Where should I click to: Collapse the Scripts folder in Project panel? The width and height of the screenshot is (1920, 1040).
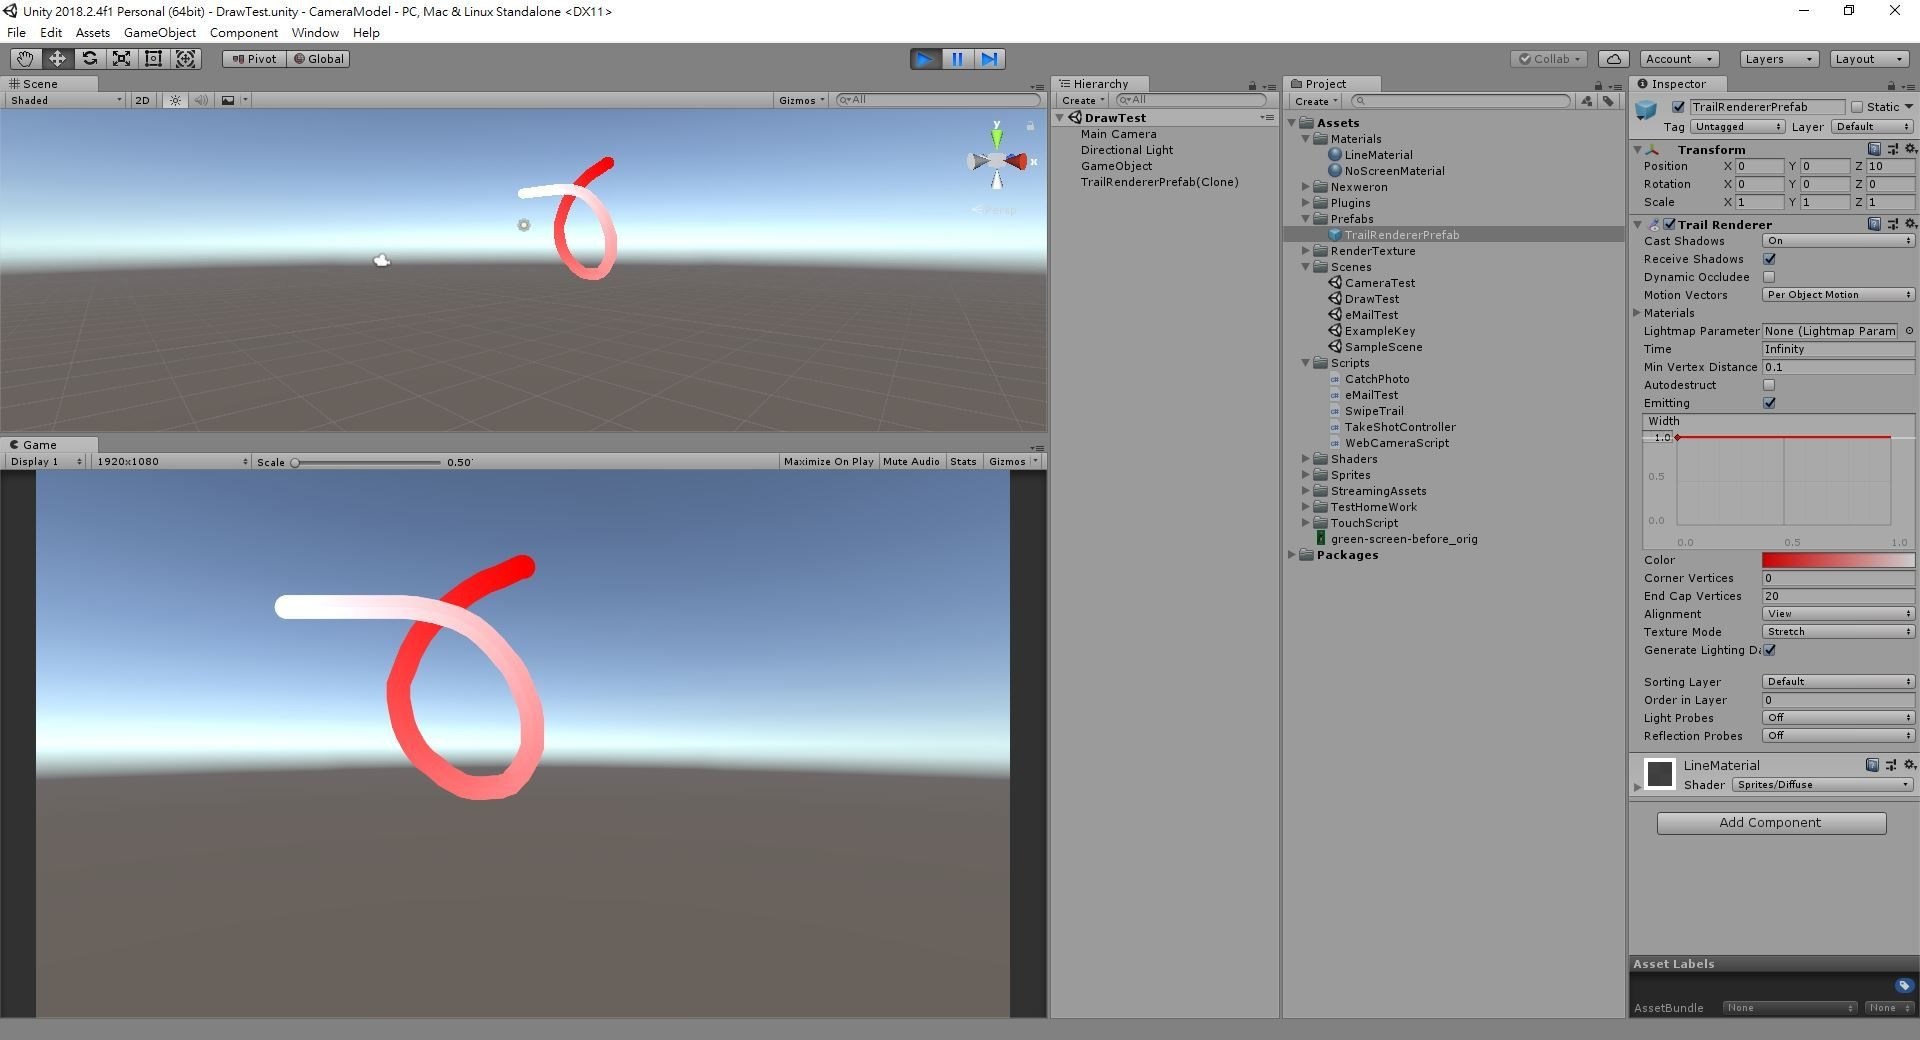click(x=1305, y=363)
